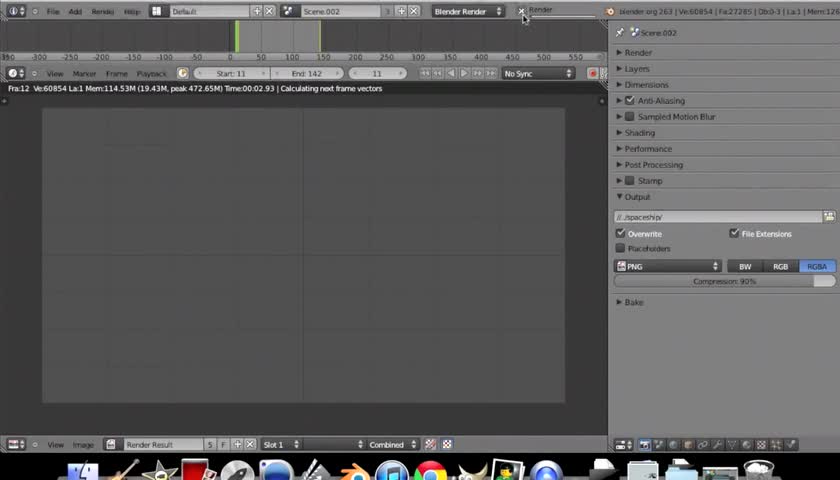The width and height of the screenshot is (840, 480).
Task: Click the Start: 11 frame field
Action: click(x=231, y=73)
